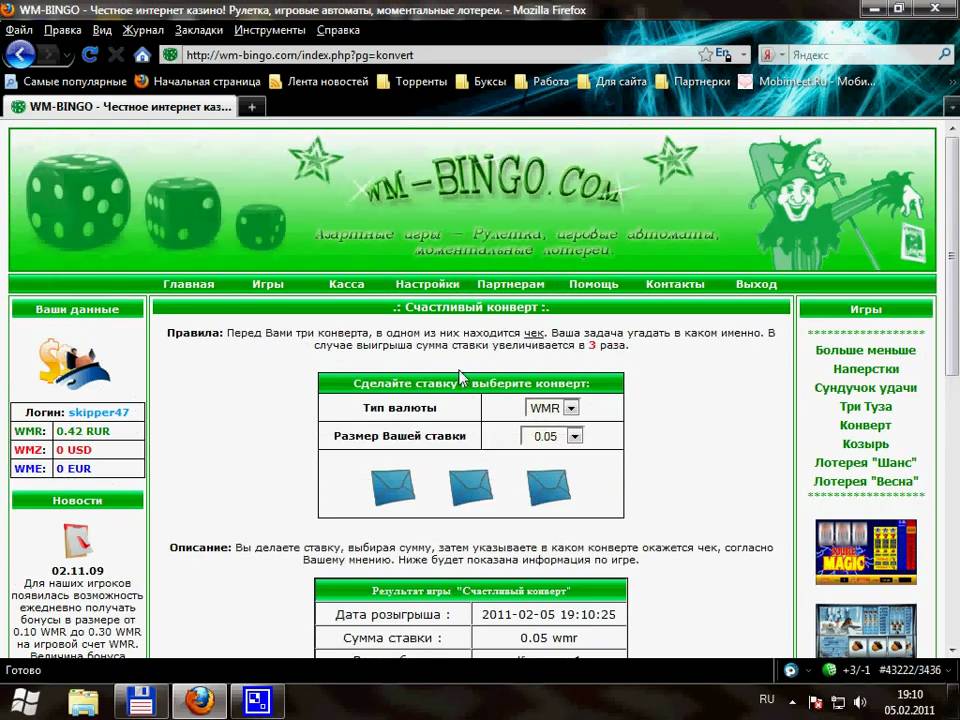Click the search magnifier in Yandex box
Screen dimensions: 960x720
click(944, 54)
